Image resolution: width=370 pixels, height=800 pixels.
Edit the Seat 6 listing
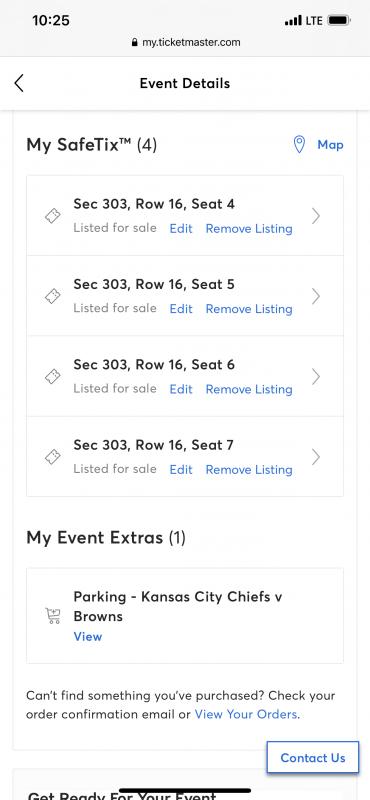pos(181,389)
